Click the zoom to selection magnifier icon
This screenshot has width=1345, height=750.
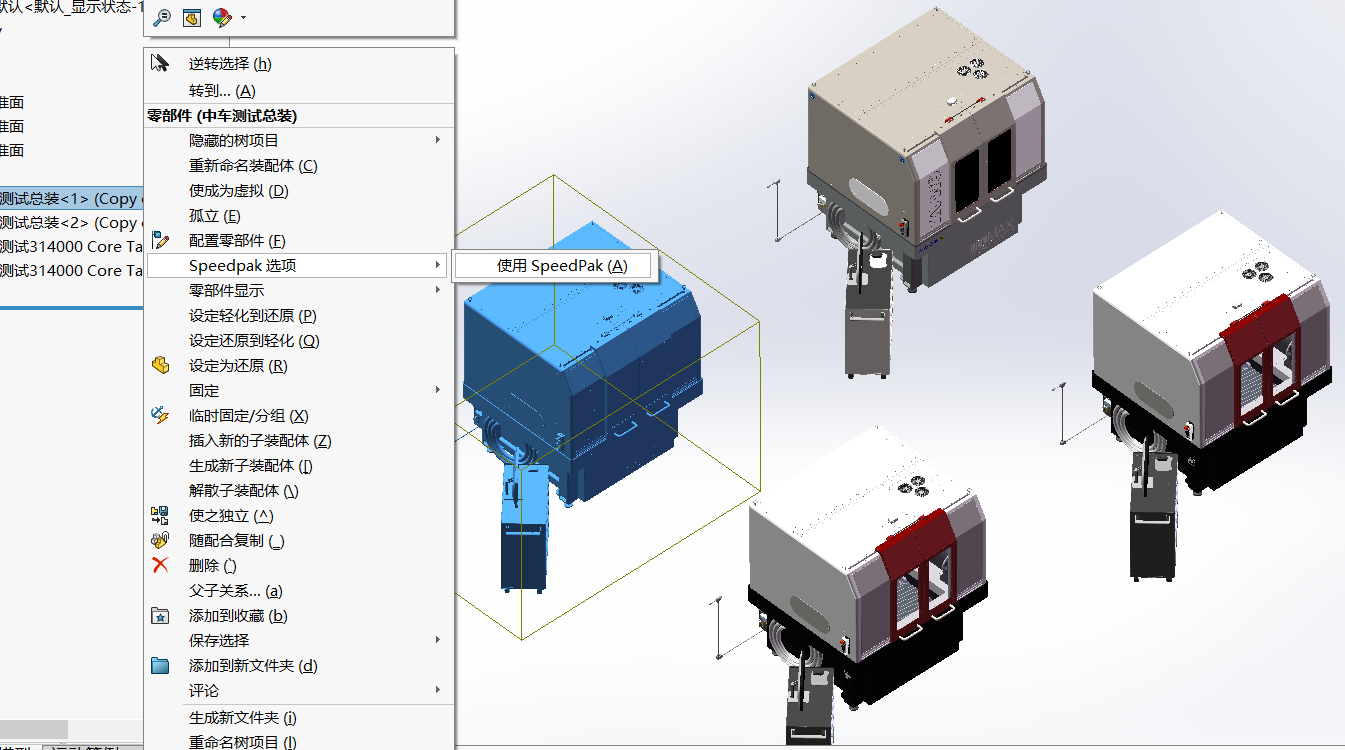161,18
